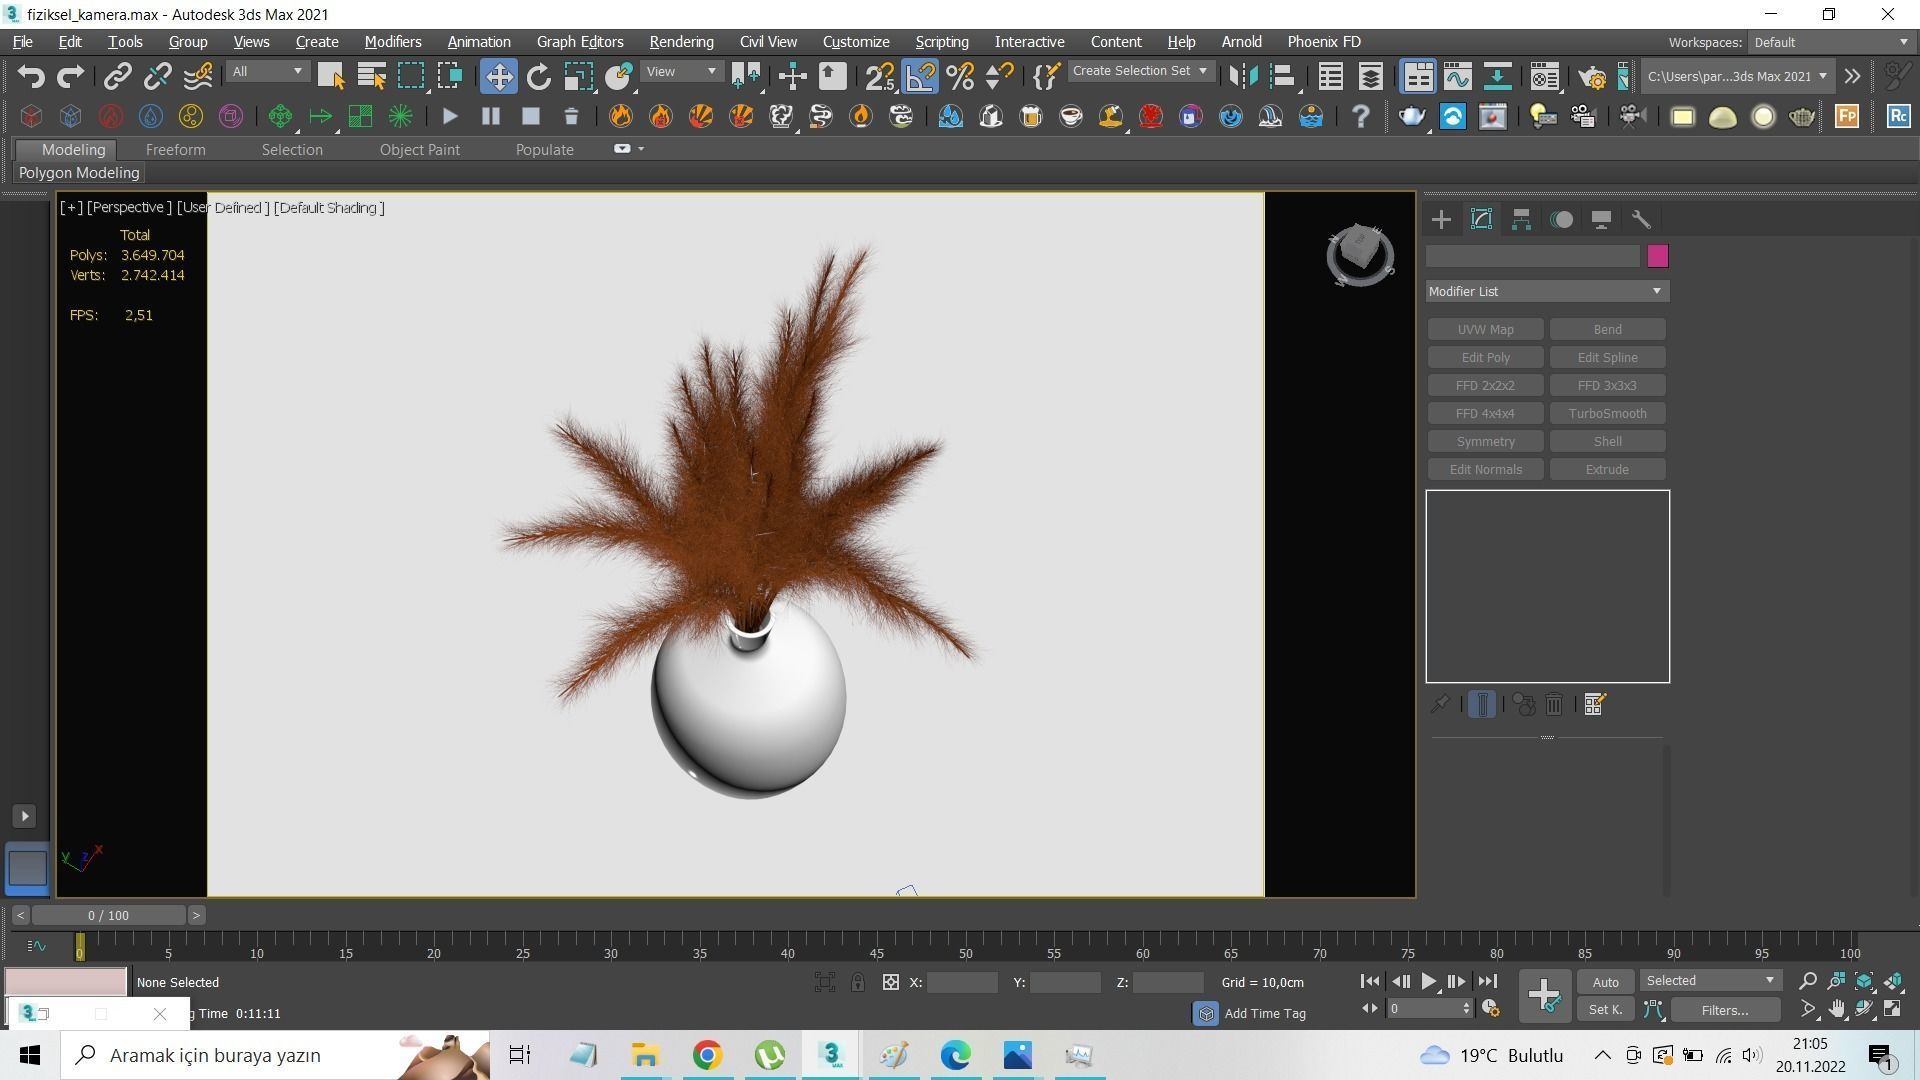Open the Motion command panel tab
The image size is (1920, 1080).
tap(1561, 219)
